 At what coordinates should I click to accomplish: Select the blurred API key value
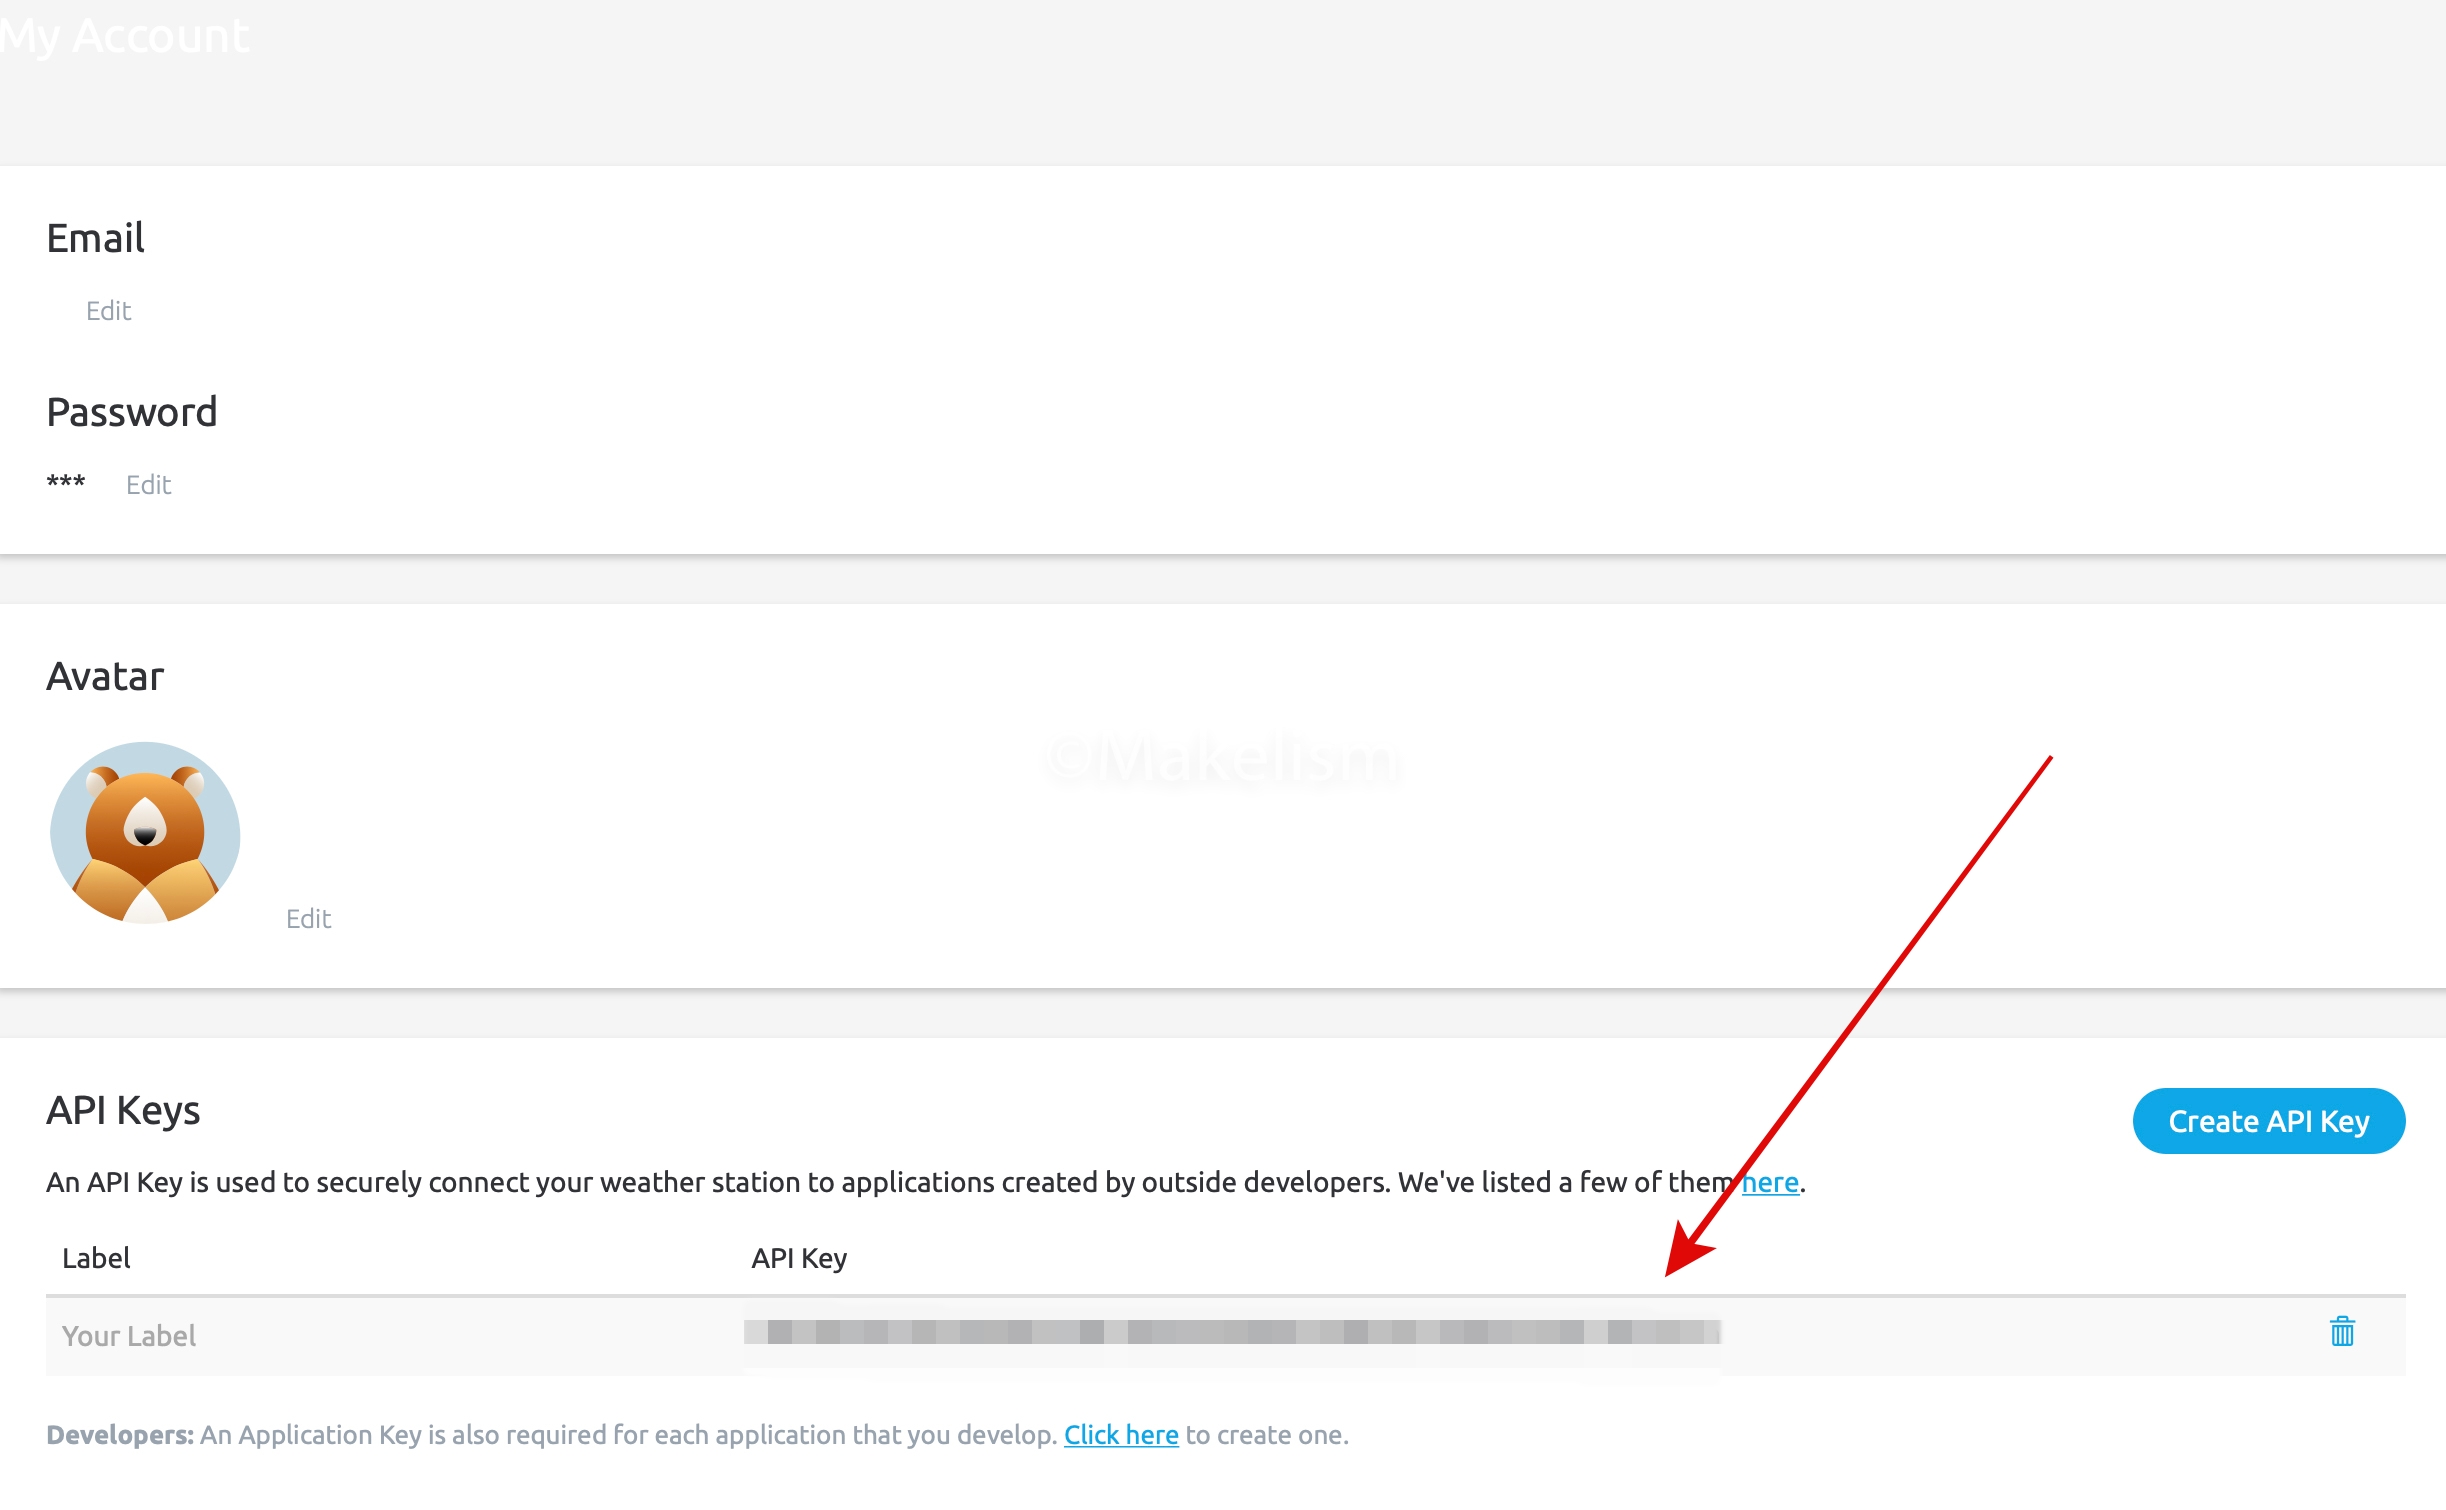pyautogui.click(x=1230, y=1332)
